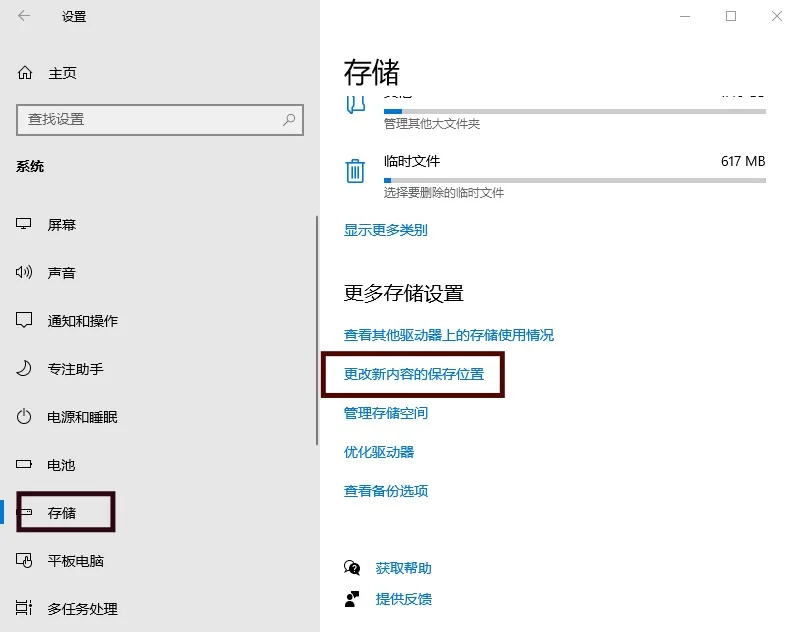Click the 获取帮助 question mark icon
Image resolution: width=800 pixels, height=632 pixels.
click(x=352, y=566)
